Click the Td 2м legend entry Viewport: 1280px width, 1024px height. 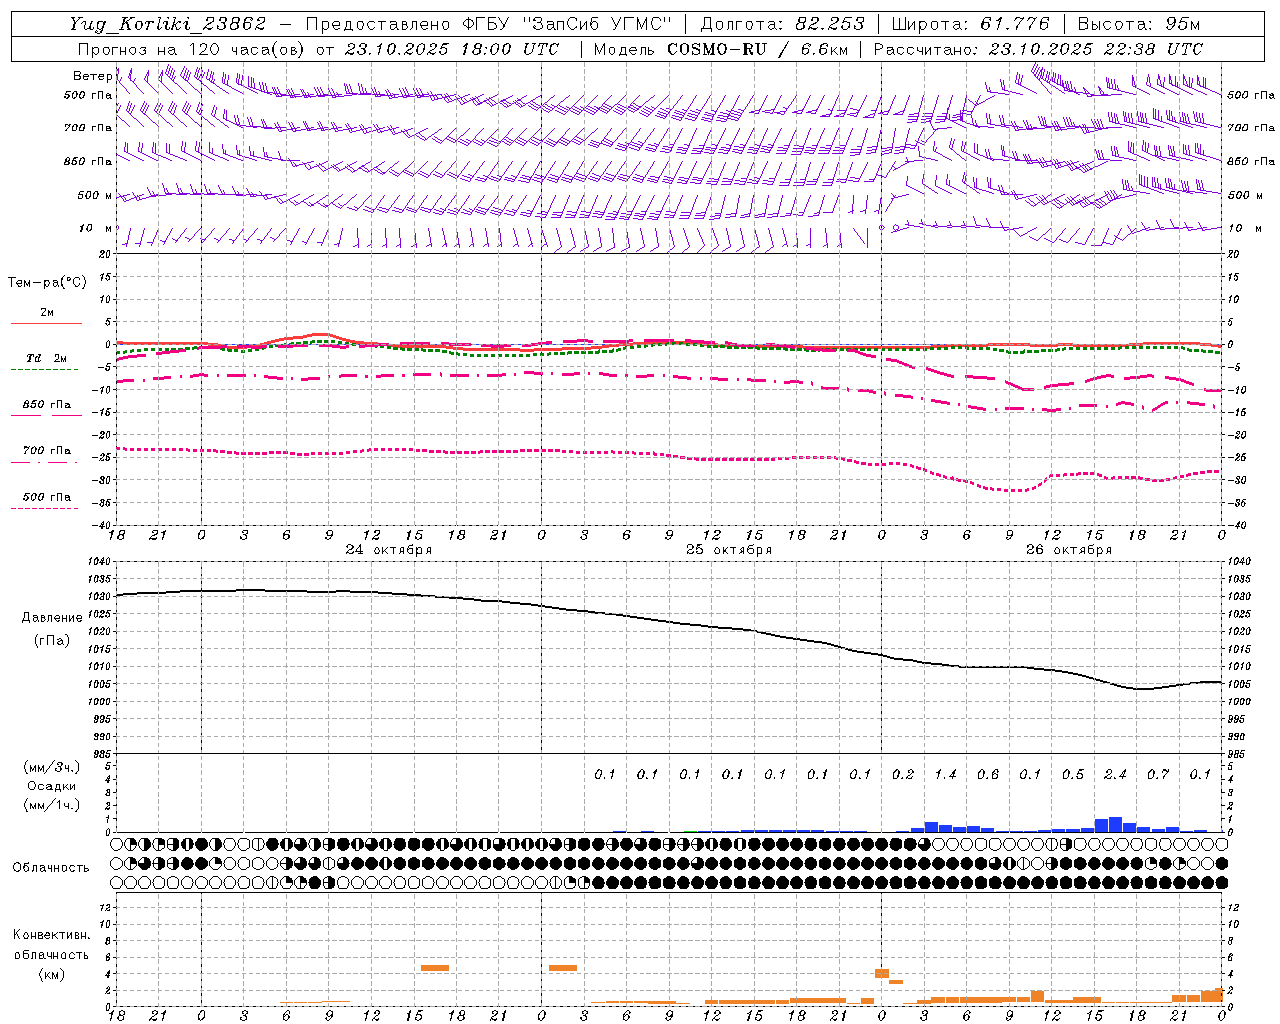[46, 358]
